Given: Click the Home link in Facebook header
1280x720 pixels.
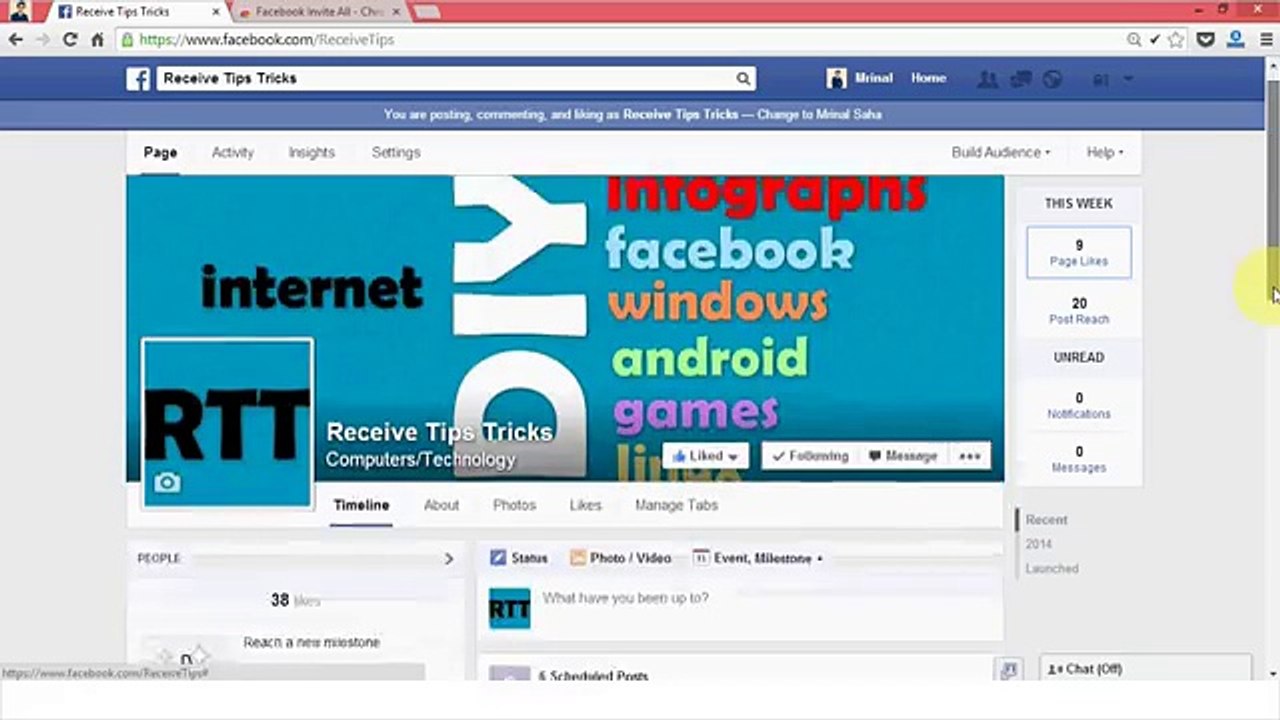Looking at the screenshot, I should click(x=928, y=78).
